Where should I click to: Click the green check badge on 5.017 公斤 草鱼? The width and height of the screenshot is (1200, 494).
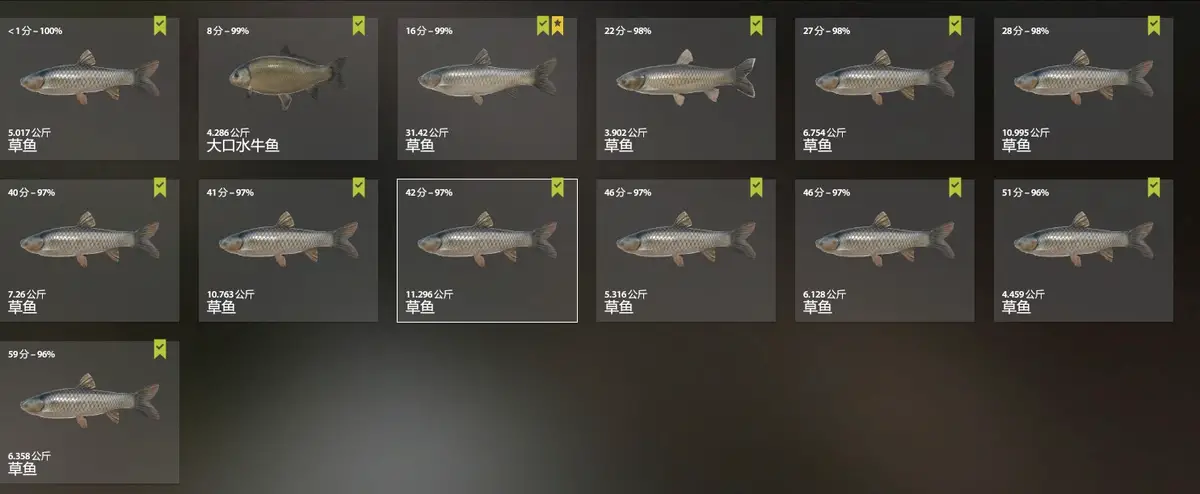(x=160, y=26)
